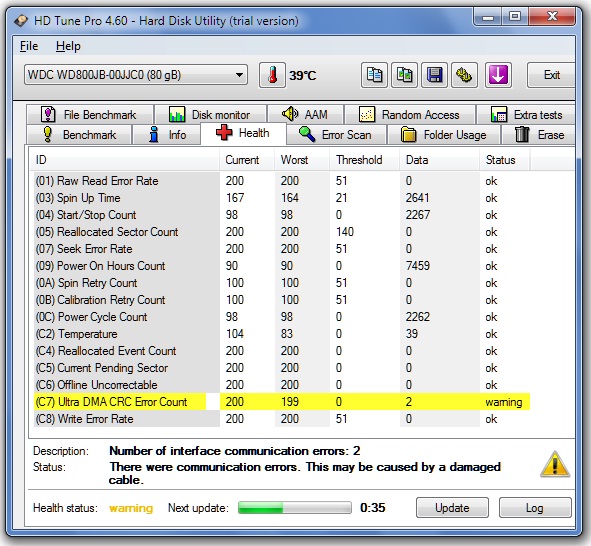Select the Offline Uncorrectable row
Viewport: 591px width, 546px height.
tap(282, 385)
